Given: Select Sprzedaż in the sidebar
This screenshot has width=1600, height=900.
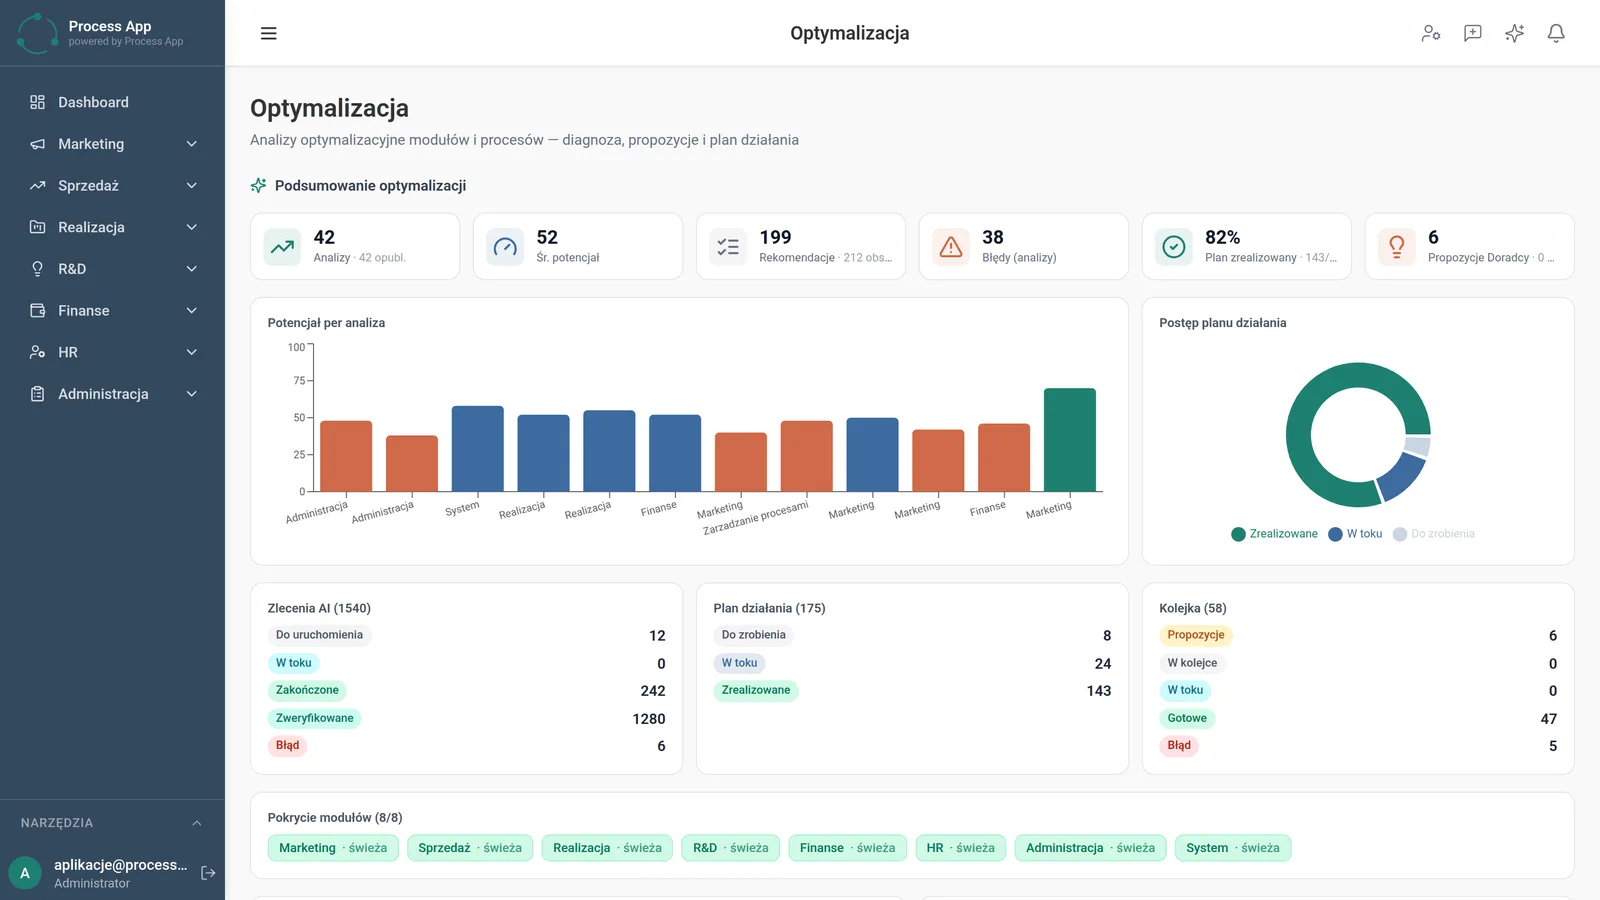Looking at the screenshot, I should tap(112, 186).
